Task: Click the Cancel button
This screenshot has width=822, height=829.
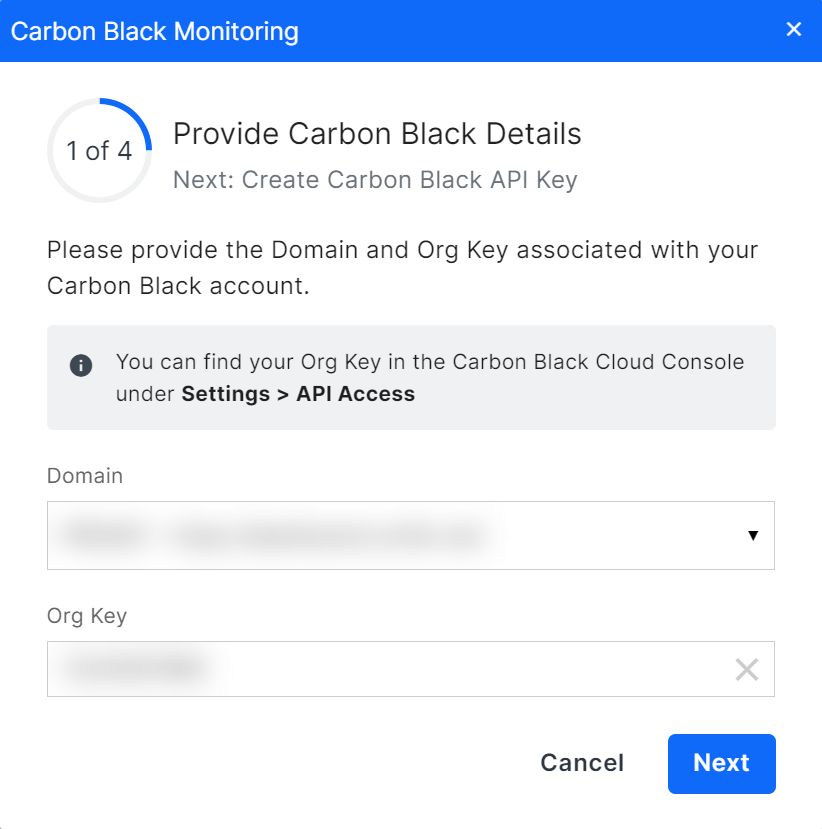Action: pos(582,763)
